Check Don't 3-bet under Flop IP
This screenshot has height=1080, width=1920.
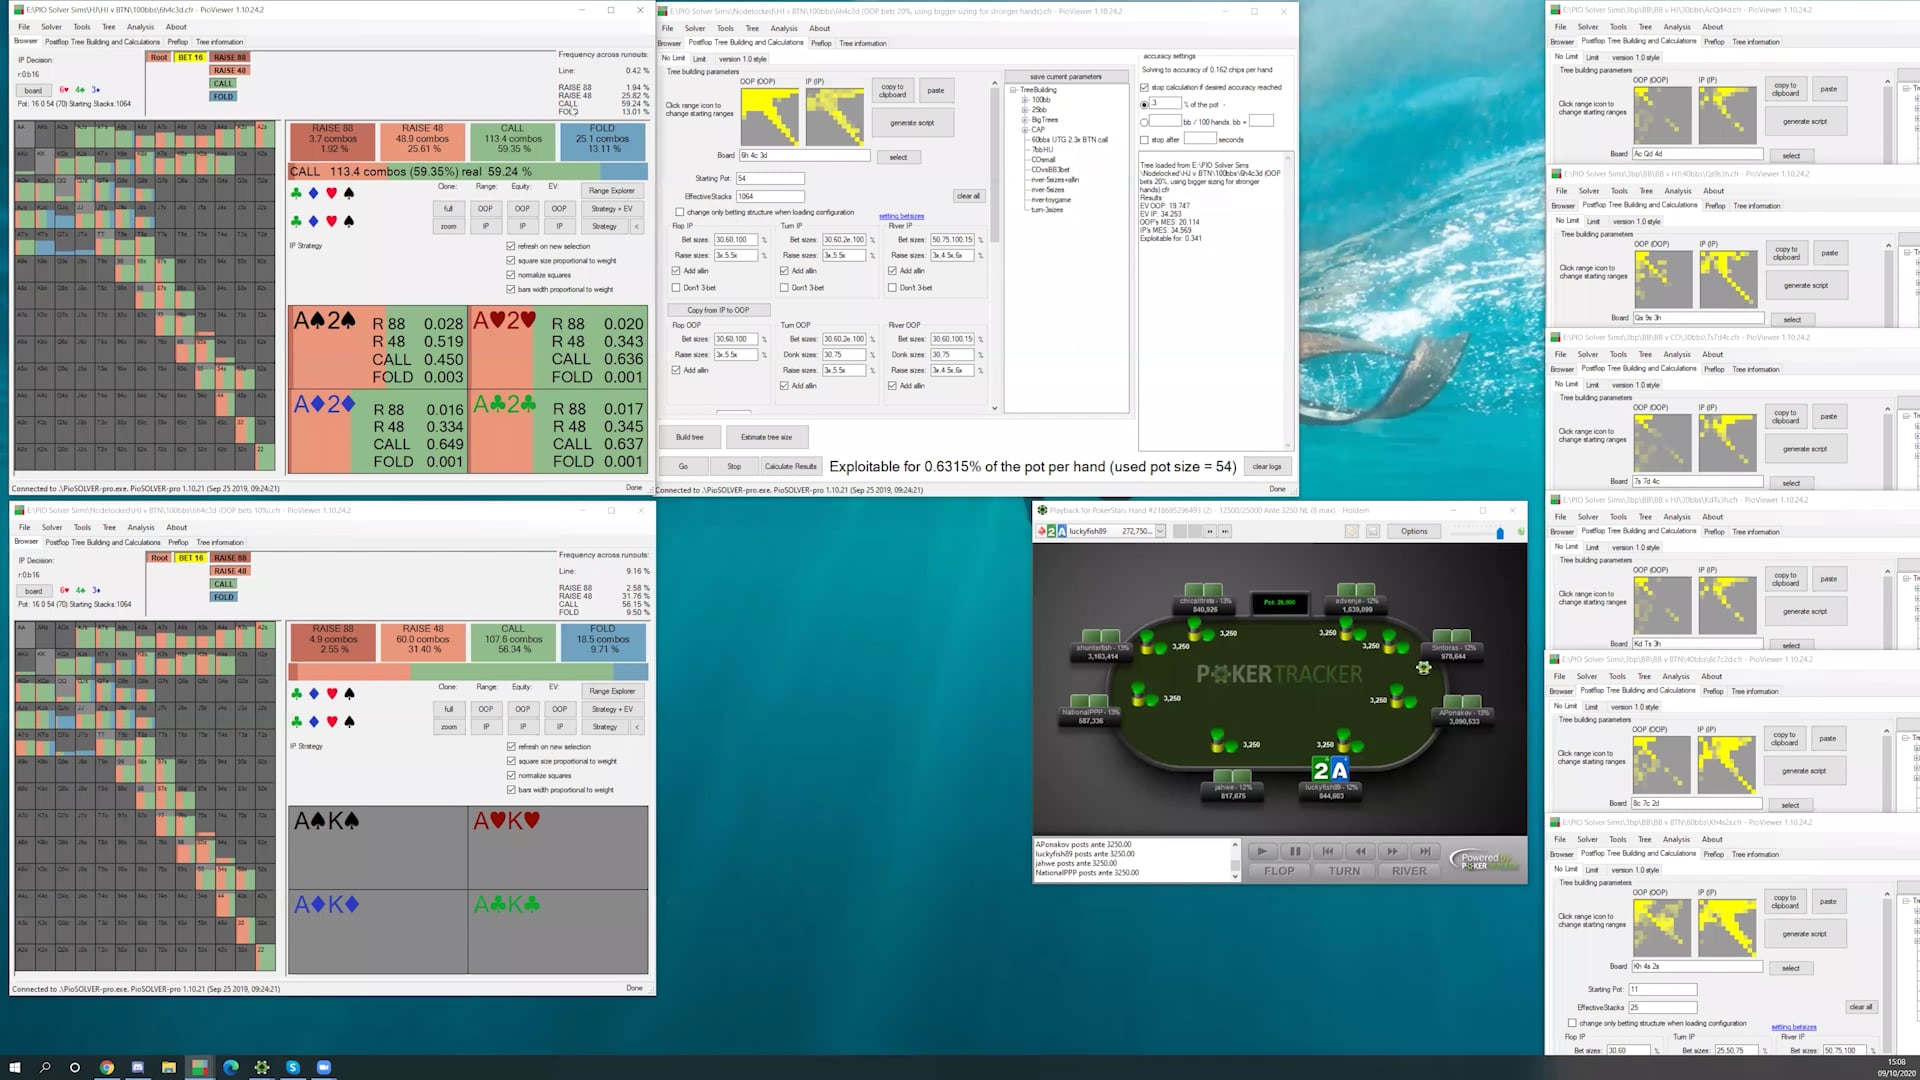pos(677,288)
